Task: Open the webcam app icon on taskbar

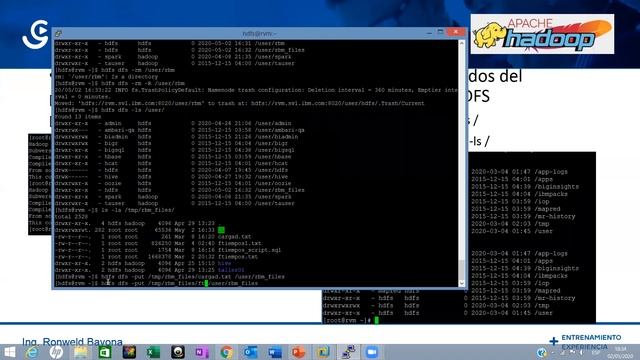Action: pyautogui.click(x=178, y=352)
